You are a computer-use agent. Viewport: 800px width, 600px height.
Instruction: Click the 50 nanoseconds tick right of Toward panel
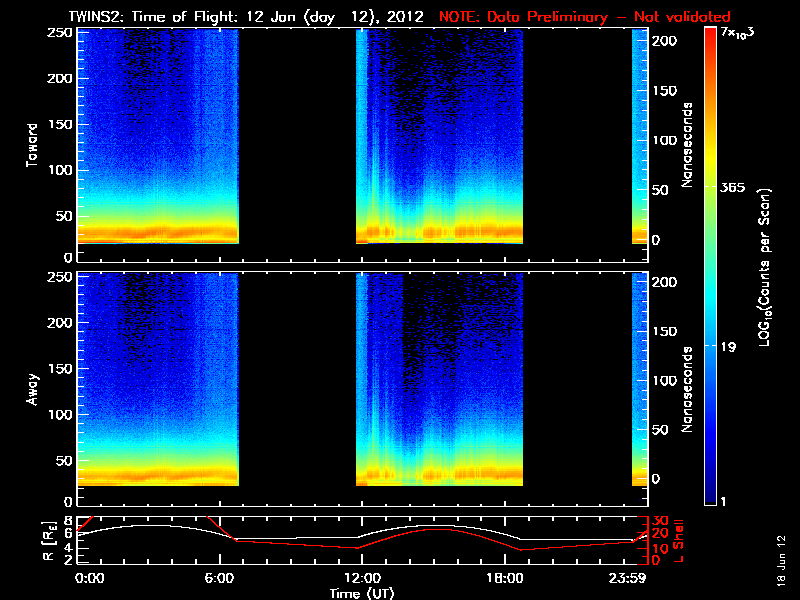click(660, 190)
